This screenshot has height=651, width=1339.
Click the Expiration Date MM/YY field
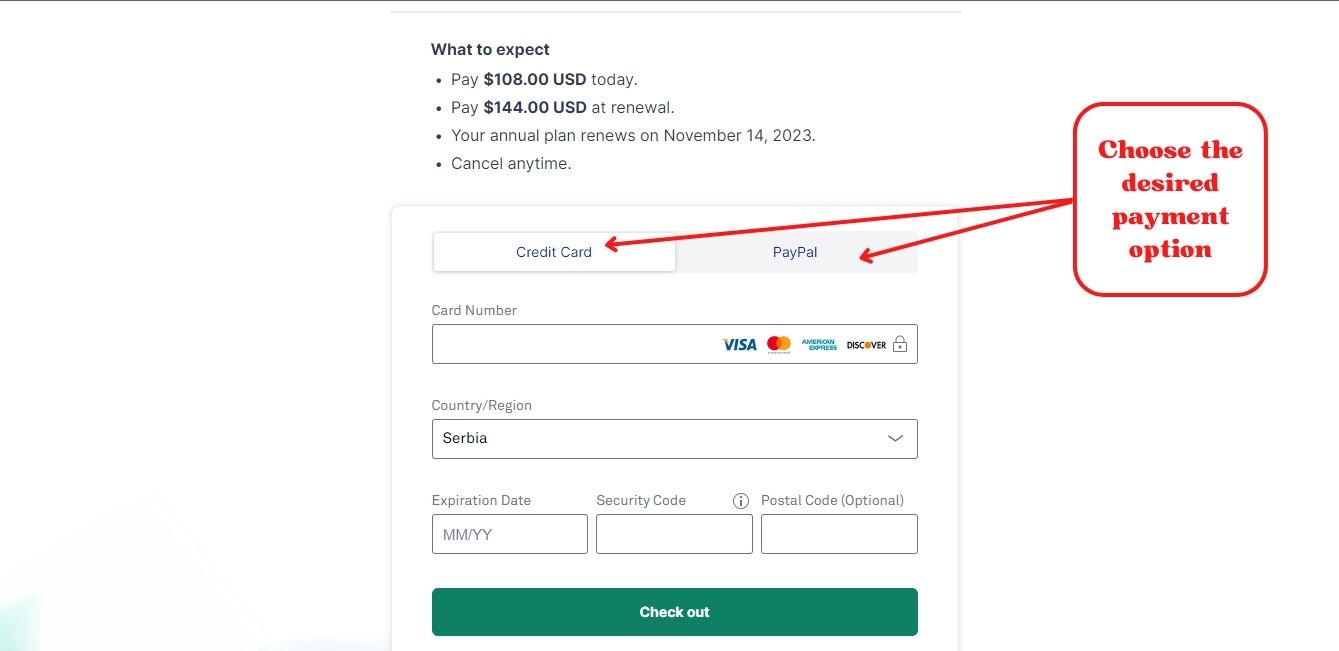pyautogui.click(x=509, y=534)
